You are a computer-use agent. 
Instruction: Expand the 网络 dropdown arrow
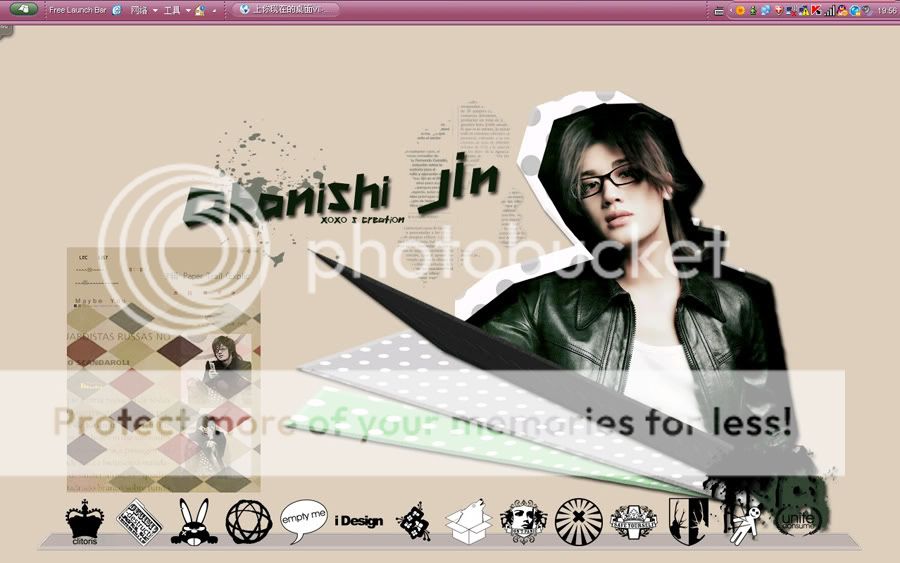tap(155, 10)
